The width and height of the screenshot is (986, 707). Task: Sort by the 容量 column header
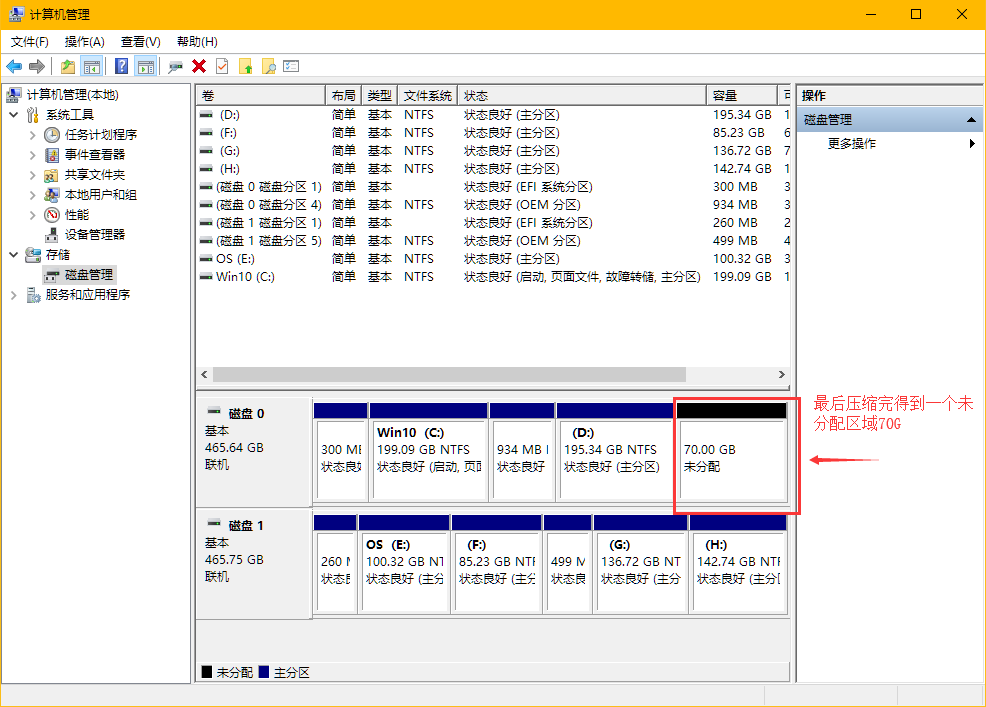coord(741,96)
